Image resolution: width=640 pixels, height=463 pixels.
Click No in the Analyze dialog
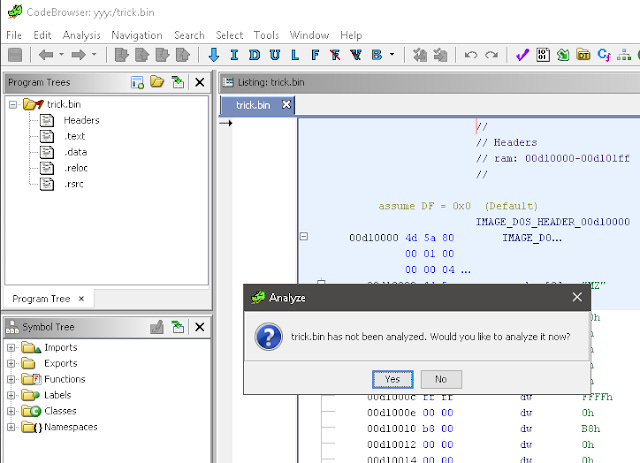[x=441, y=379]
